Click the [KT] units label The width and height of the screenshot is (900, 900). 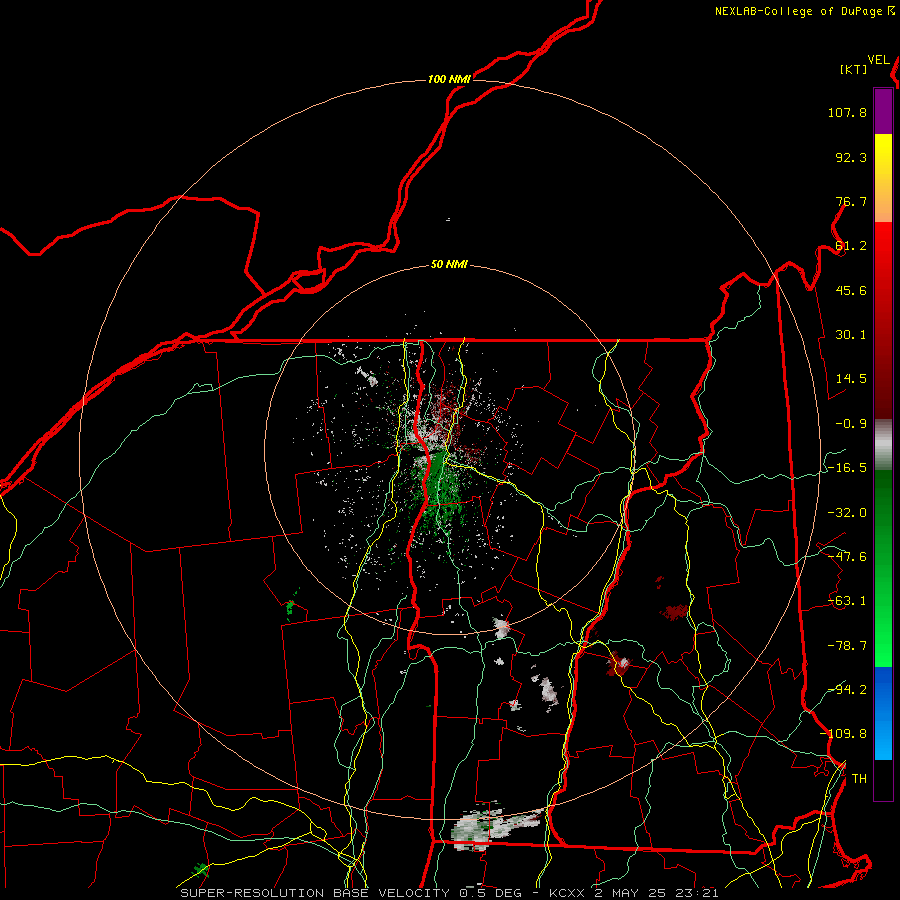853,69
